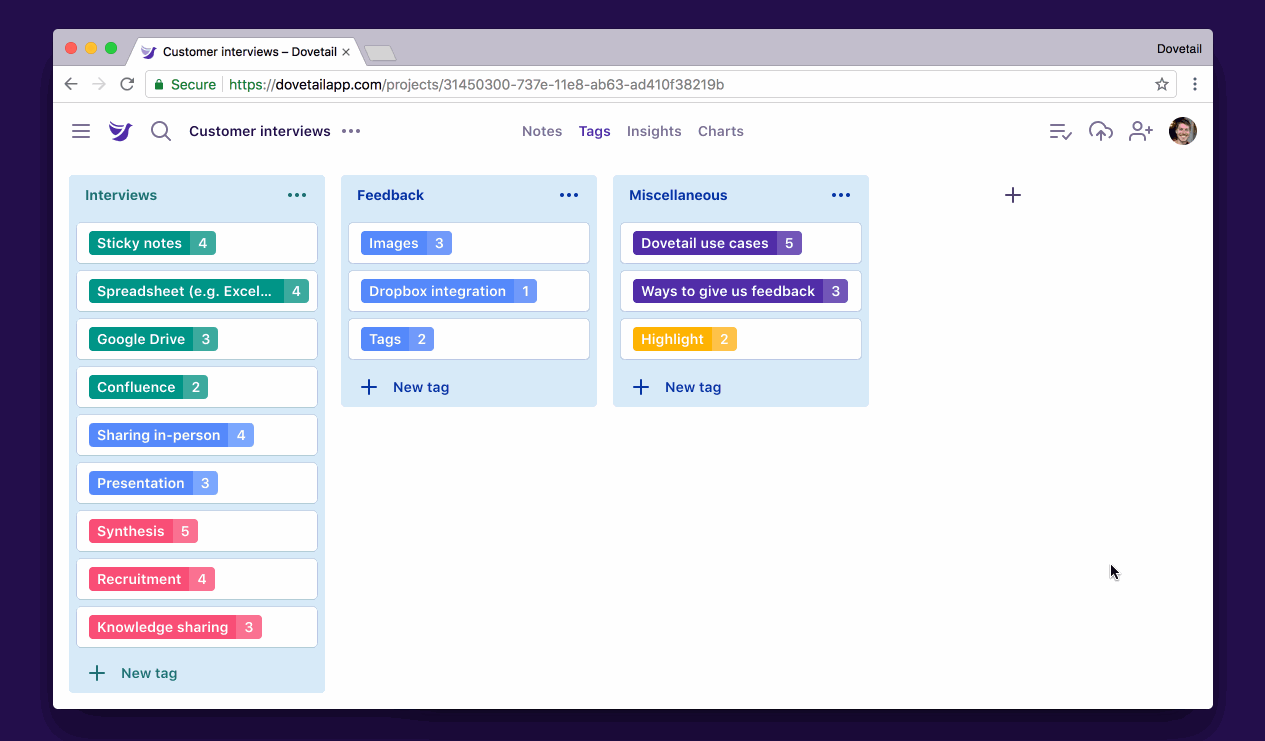
Task: Open Miscellaneous column options menu
Action: click(841, 195)
